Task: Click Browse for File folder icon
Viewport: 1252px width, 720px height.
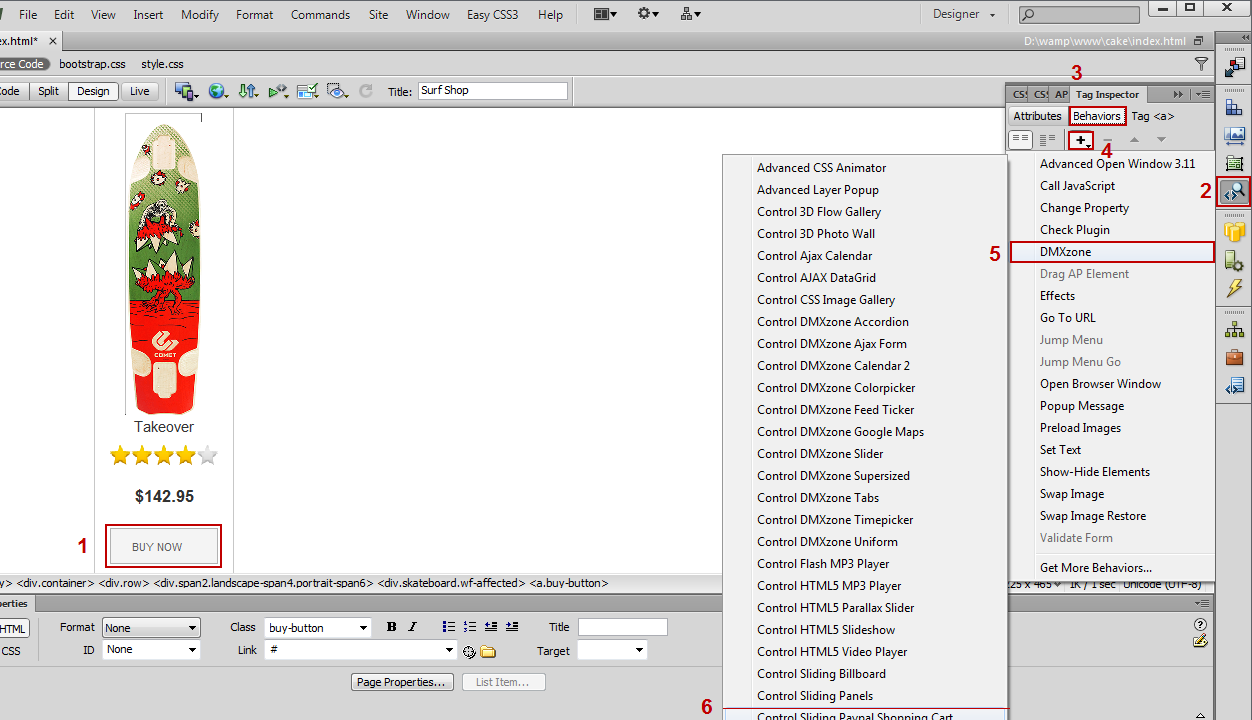Action: [488, 652]
